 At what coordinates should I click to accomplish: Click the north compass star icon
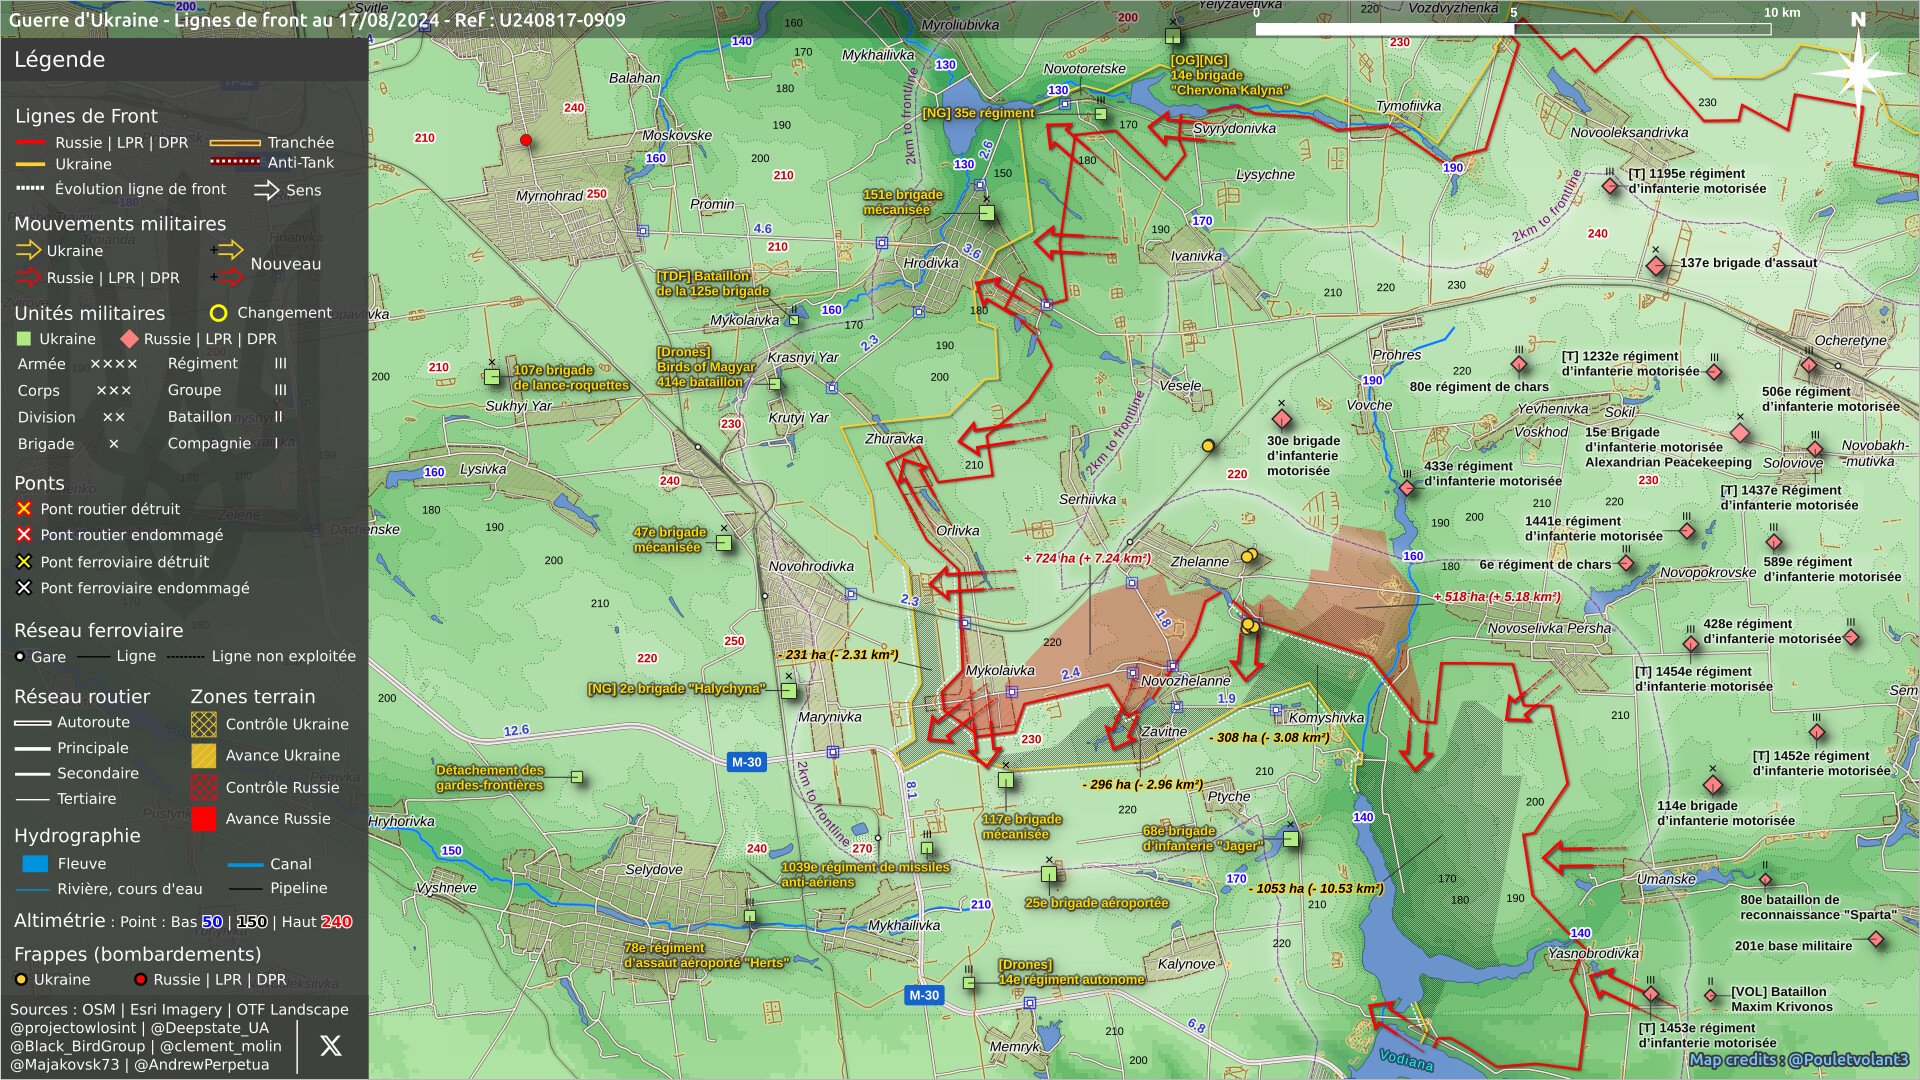1858,72
